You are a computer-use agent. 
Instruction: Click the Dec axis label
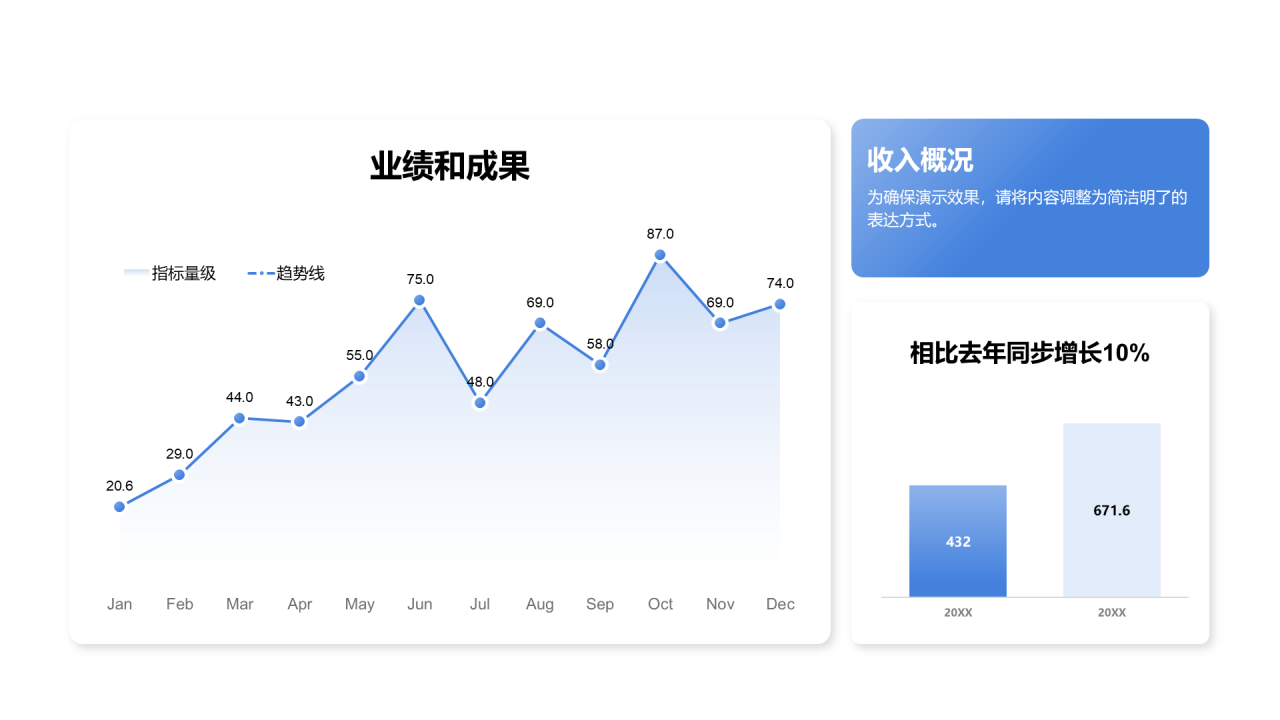(780, 604)
